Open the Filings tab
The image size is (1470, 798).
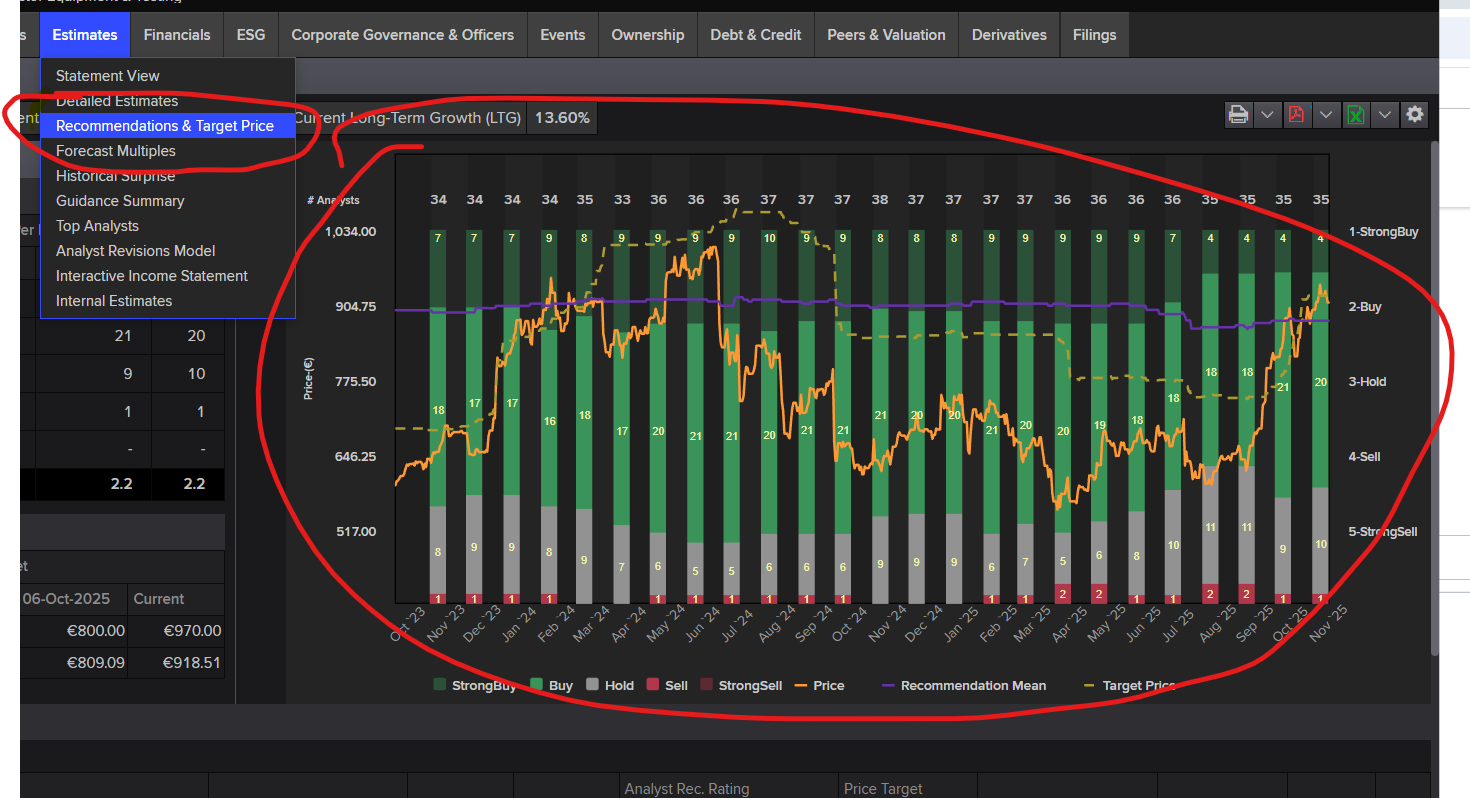tap(1095, 35)
